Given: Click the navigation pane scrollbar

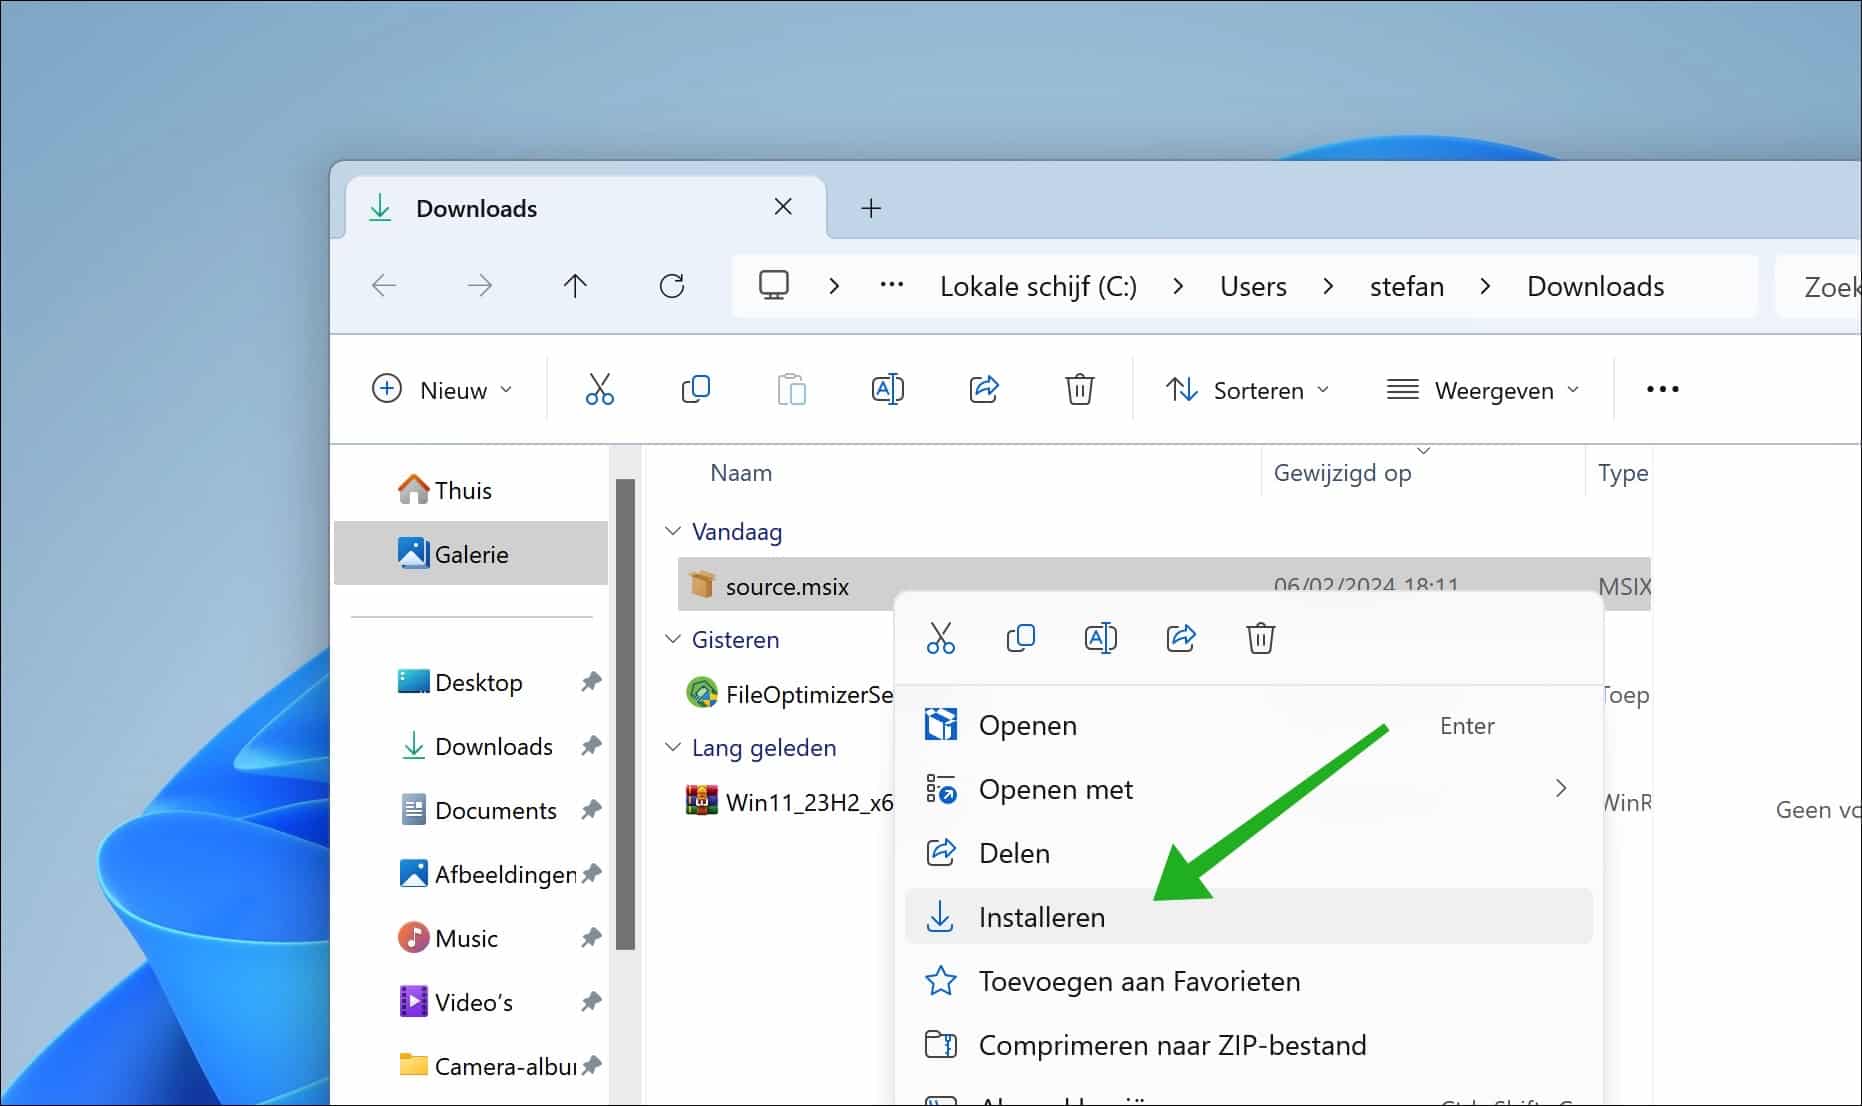Looking at the screenshot, I should (626, 714).
